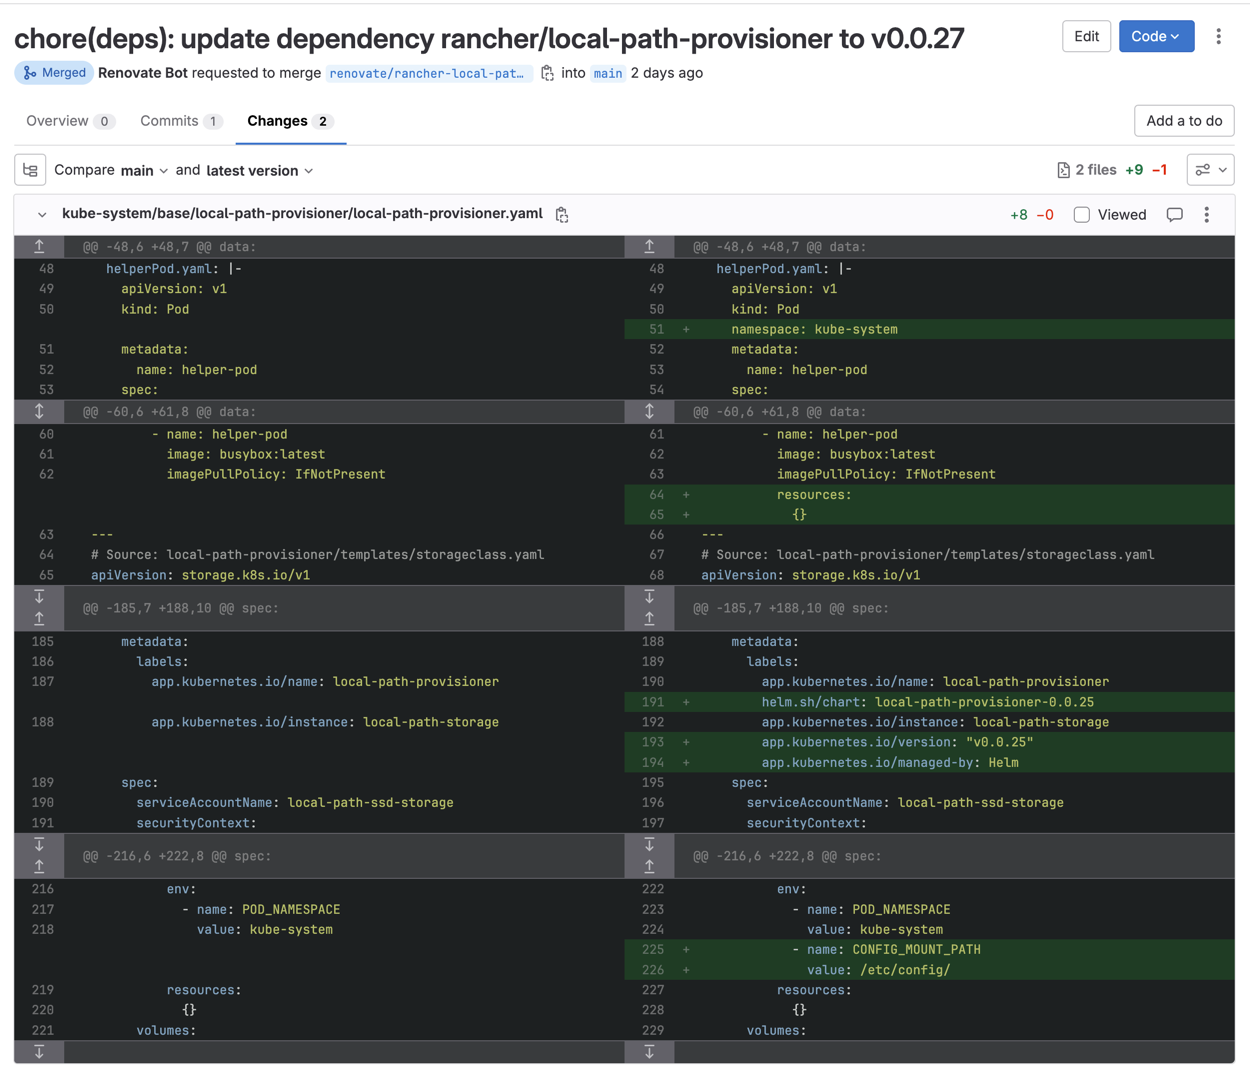Open the file options ellipsis menu

coord(1206,214)
